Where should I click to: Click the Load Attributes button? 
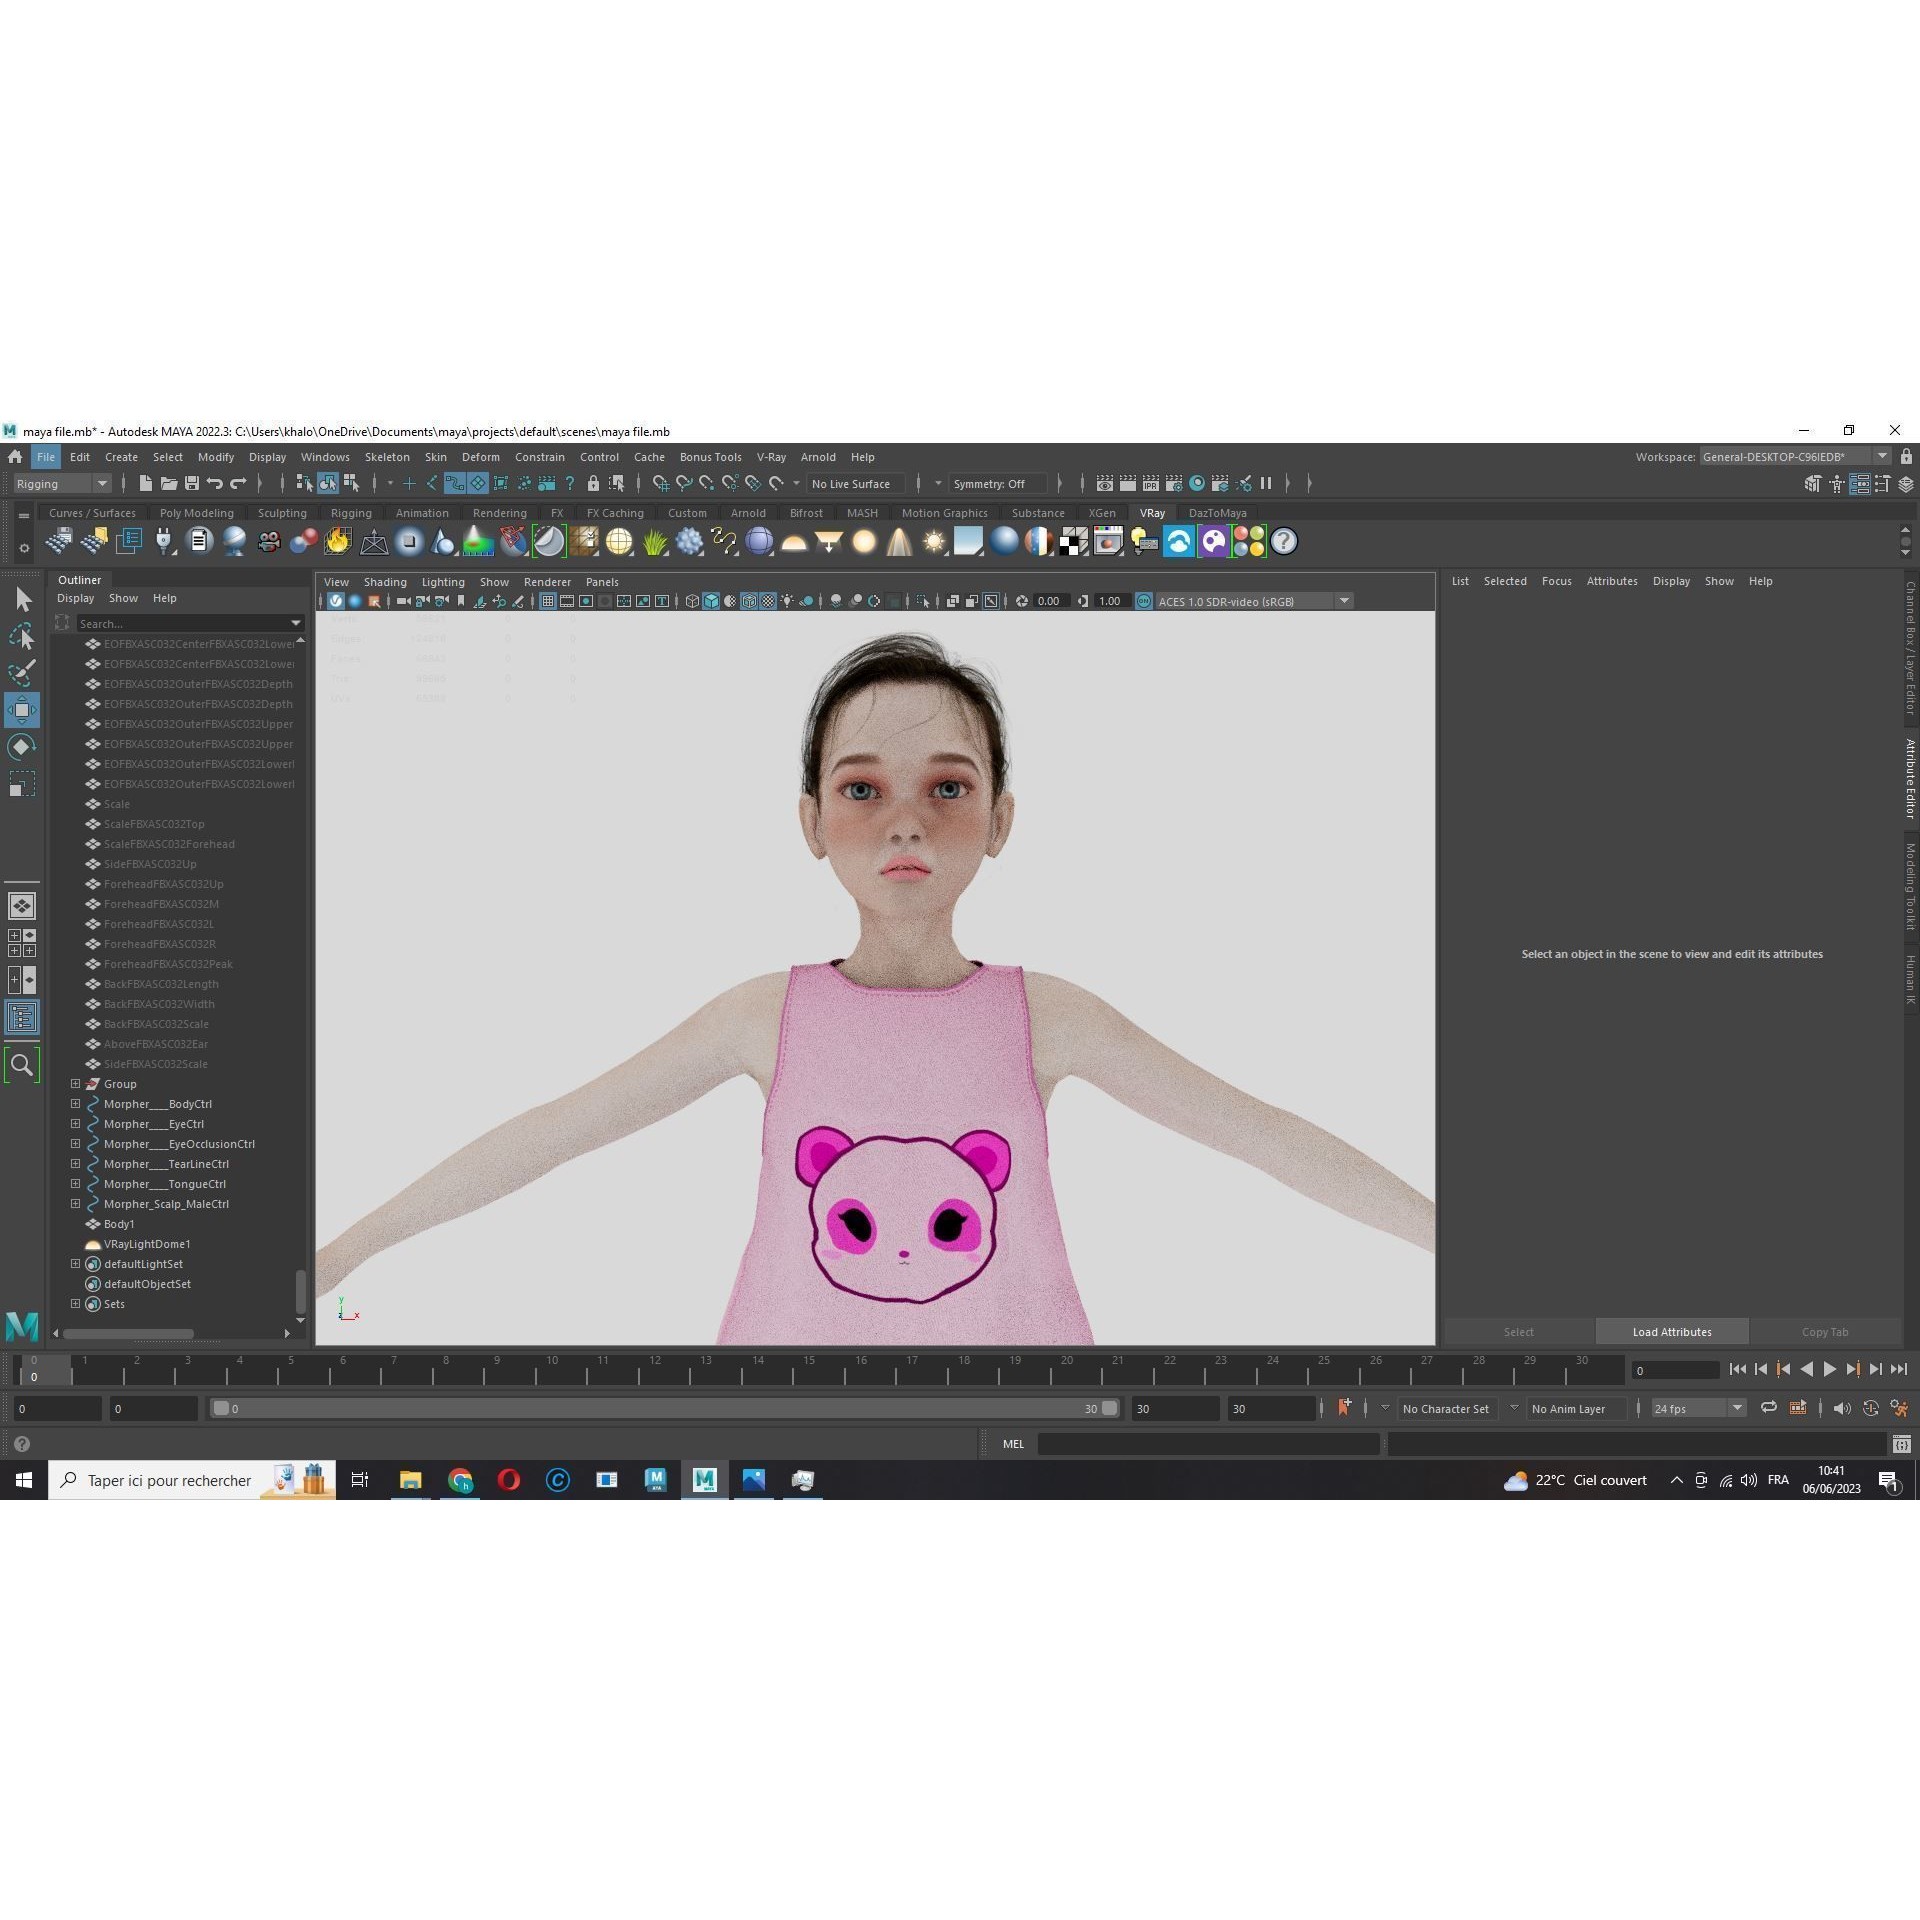[1671, 1331]
